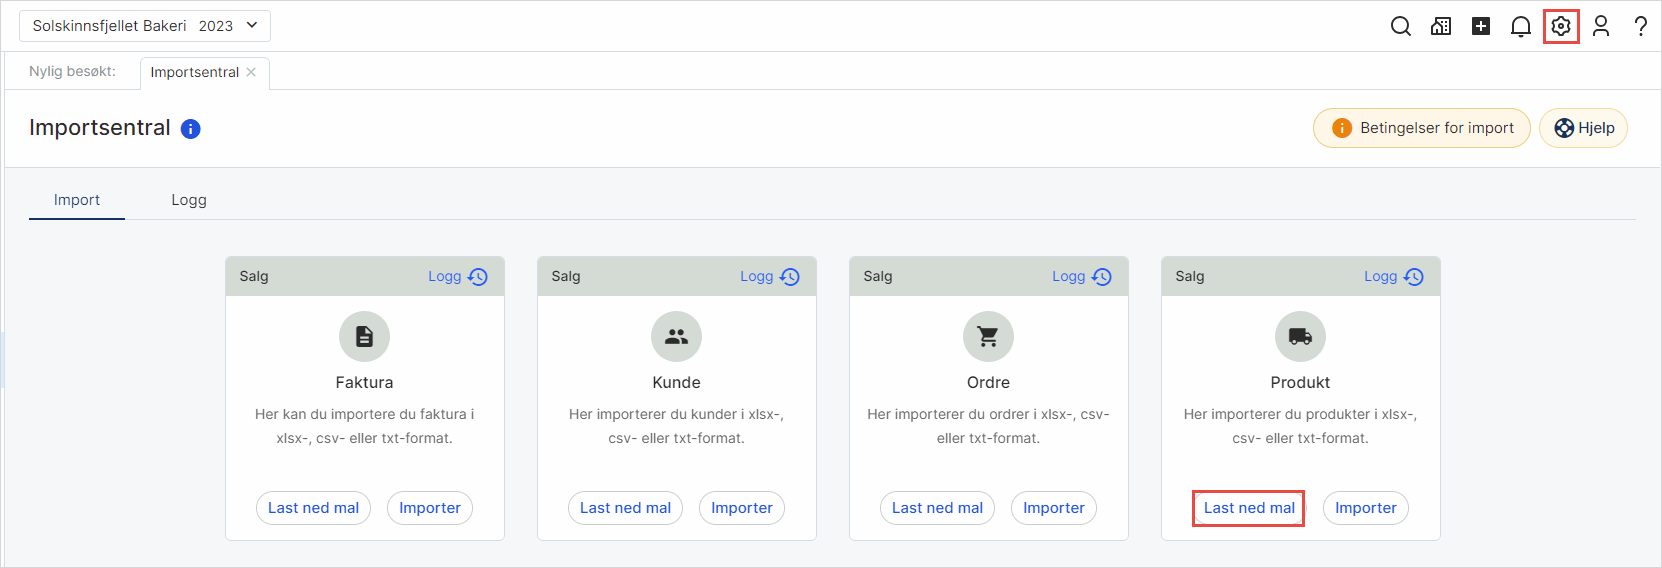Viewport: 1662px width, 568px height.
Task: Download the Produkt template via Last ned mal
Action: tap(1249, 508)
